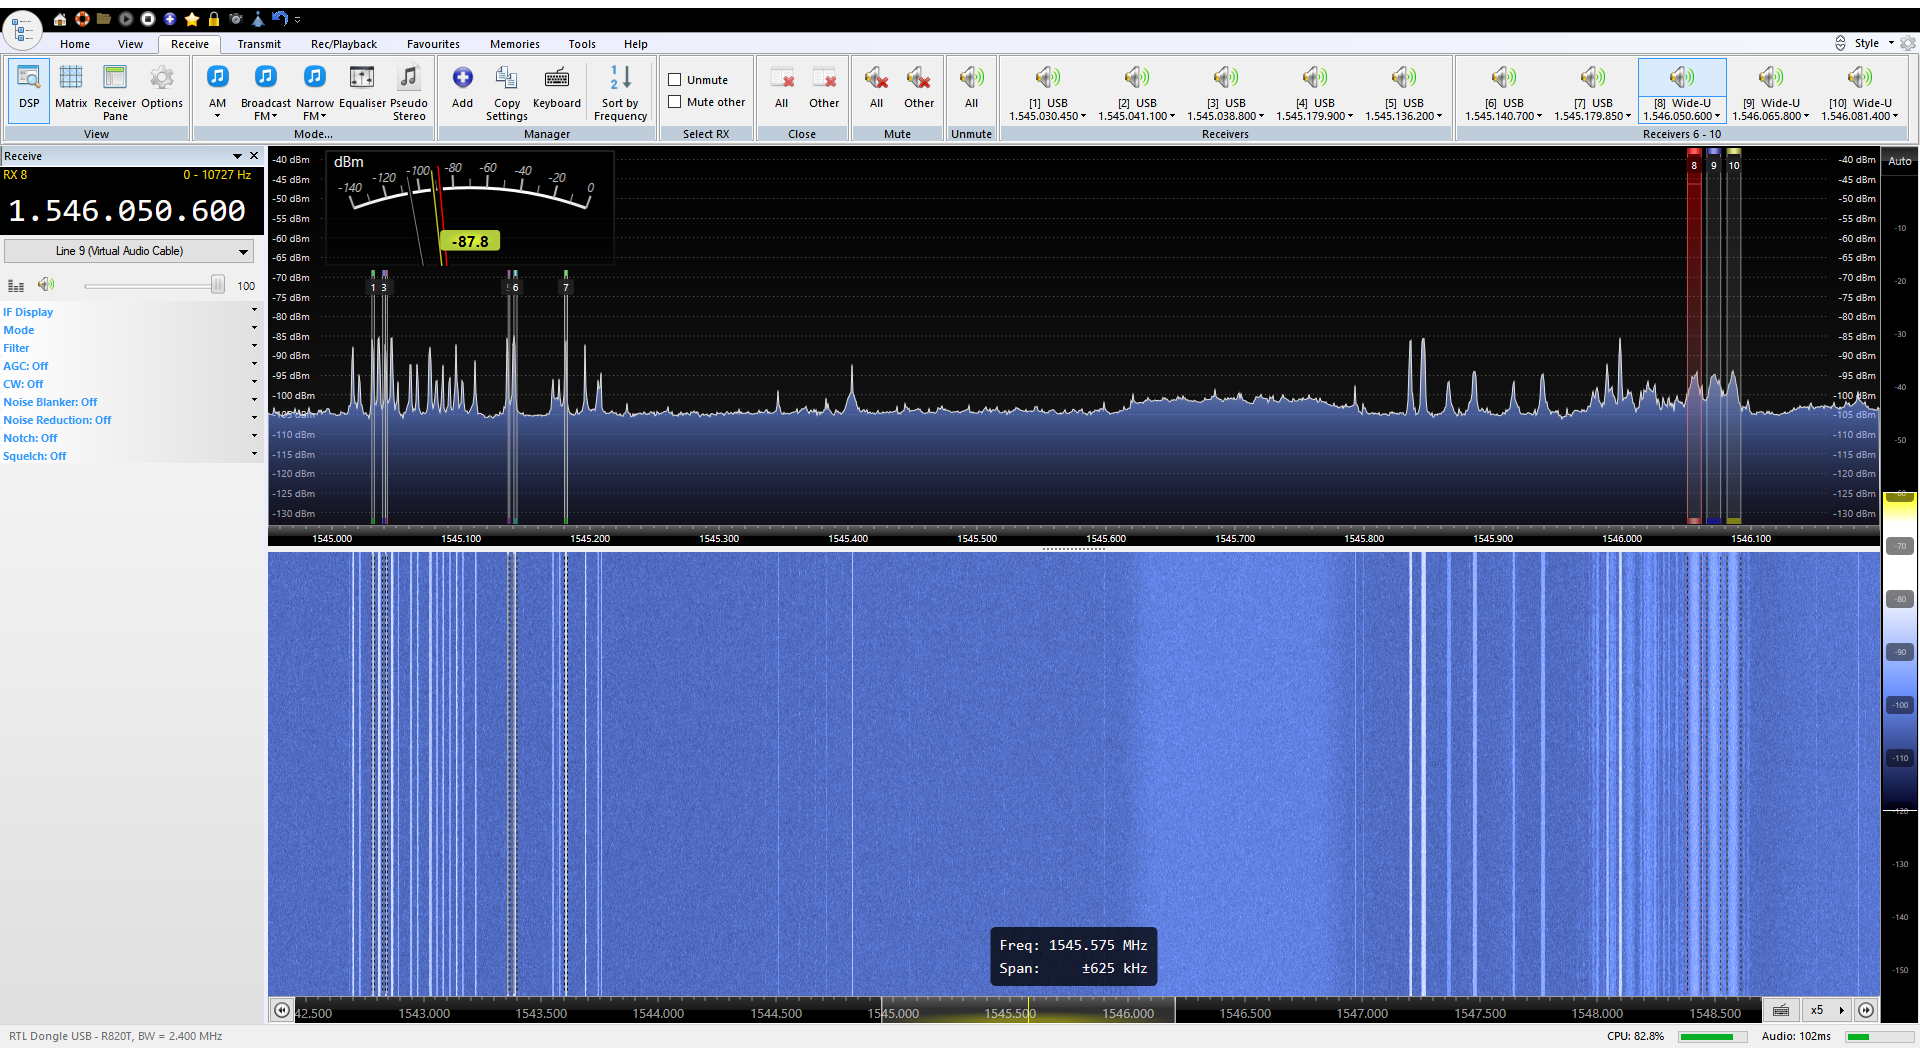Click the Auto level button

coord(1899,161)
